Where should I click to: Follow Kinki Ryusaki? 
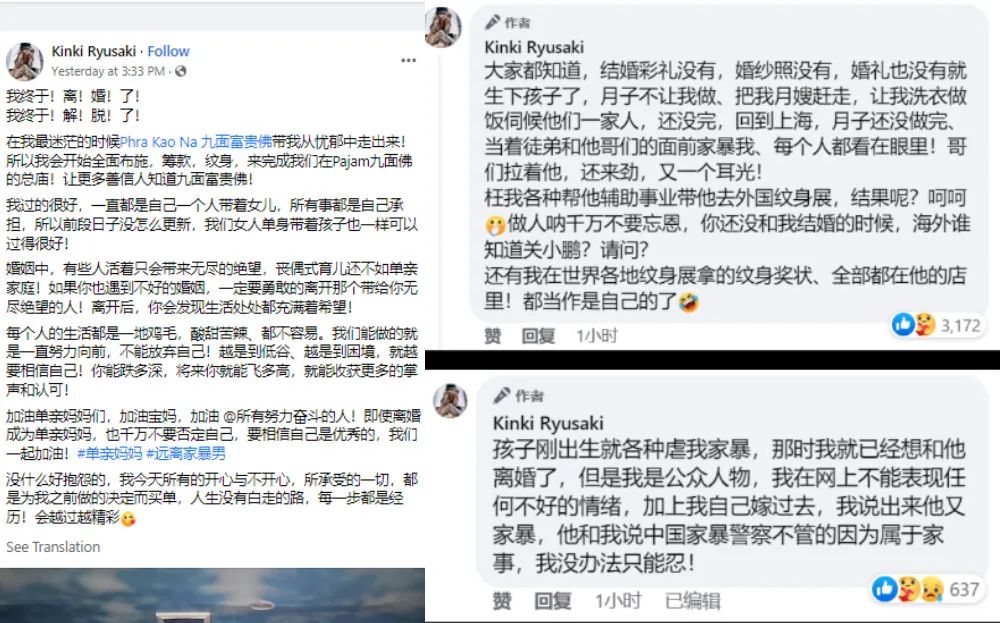click(168, 51)
